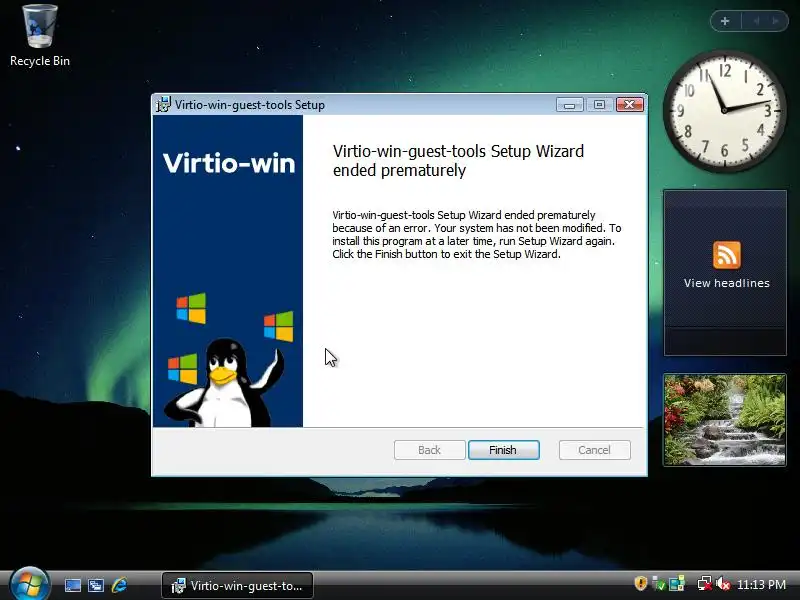Click the muted volume tray icon
The image size is (800, 600).
click(x=723, y=583)
